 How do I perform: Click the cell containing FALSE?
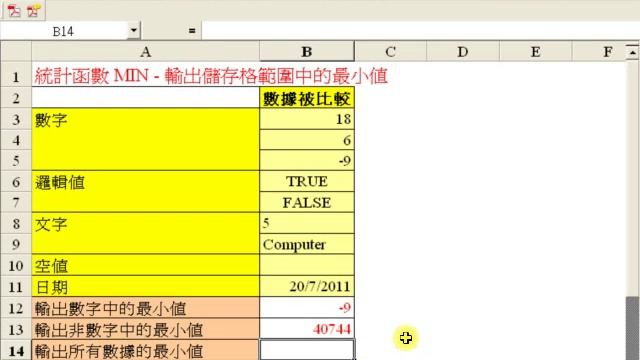(307, 202)
